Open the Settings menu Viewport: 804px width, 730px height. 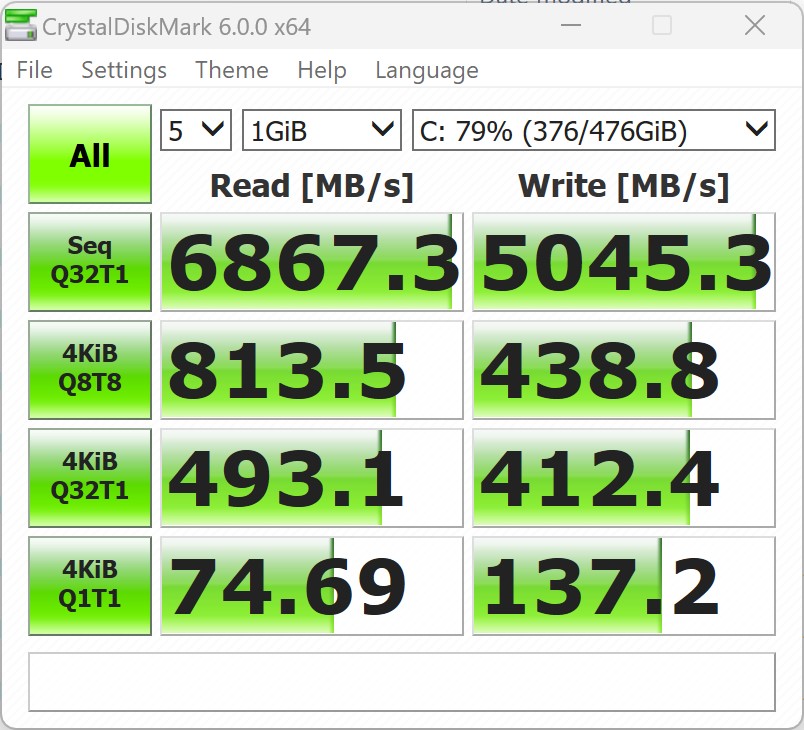[124, 70]
